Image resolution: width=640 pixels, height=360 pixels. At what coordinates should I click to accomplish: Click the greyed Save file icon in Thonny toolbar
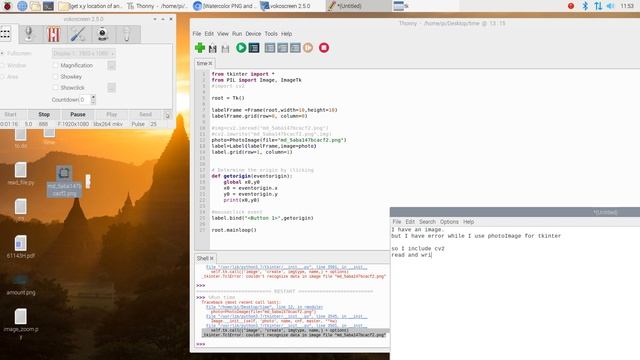click(225, 49)
